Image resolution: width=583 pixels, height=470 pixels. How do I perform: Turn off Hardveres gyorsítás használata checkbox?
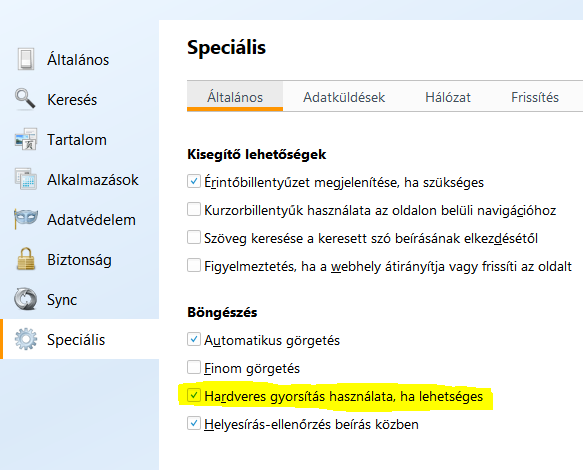pyautogui.click(x=194, y=395)
